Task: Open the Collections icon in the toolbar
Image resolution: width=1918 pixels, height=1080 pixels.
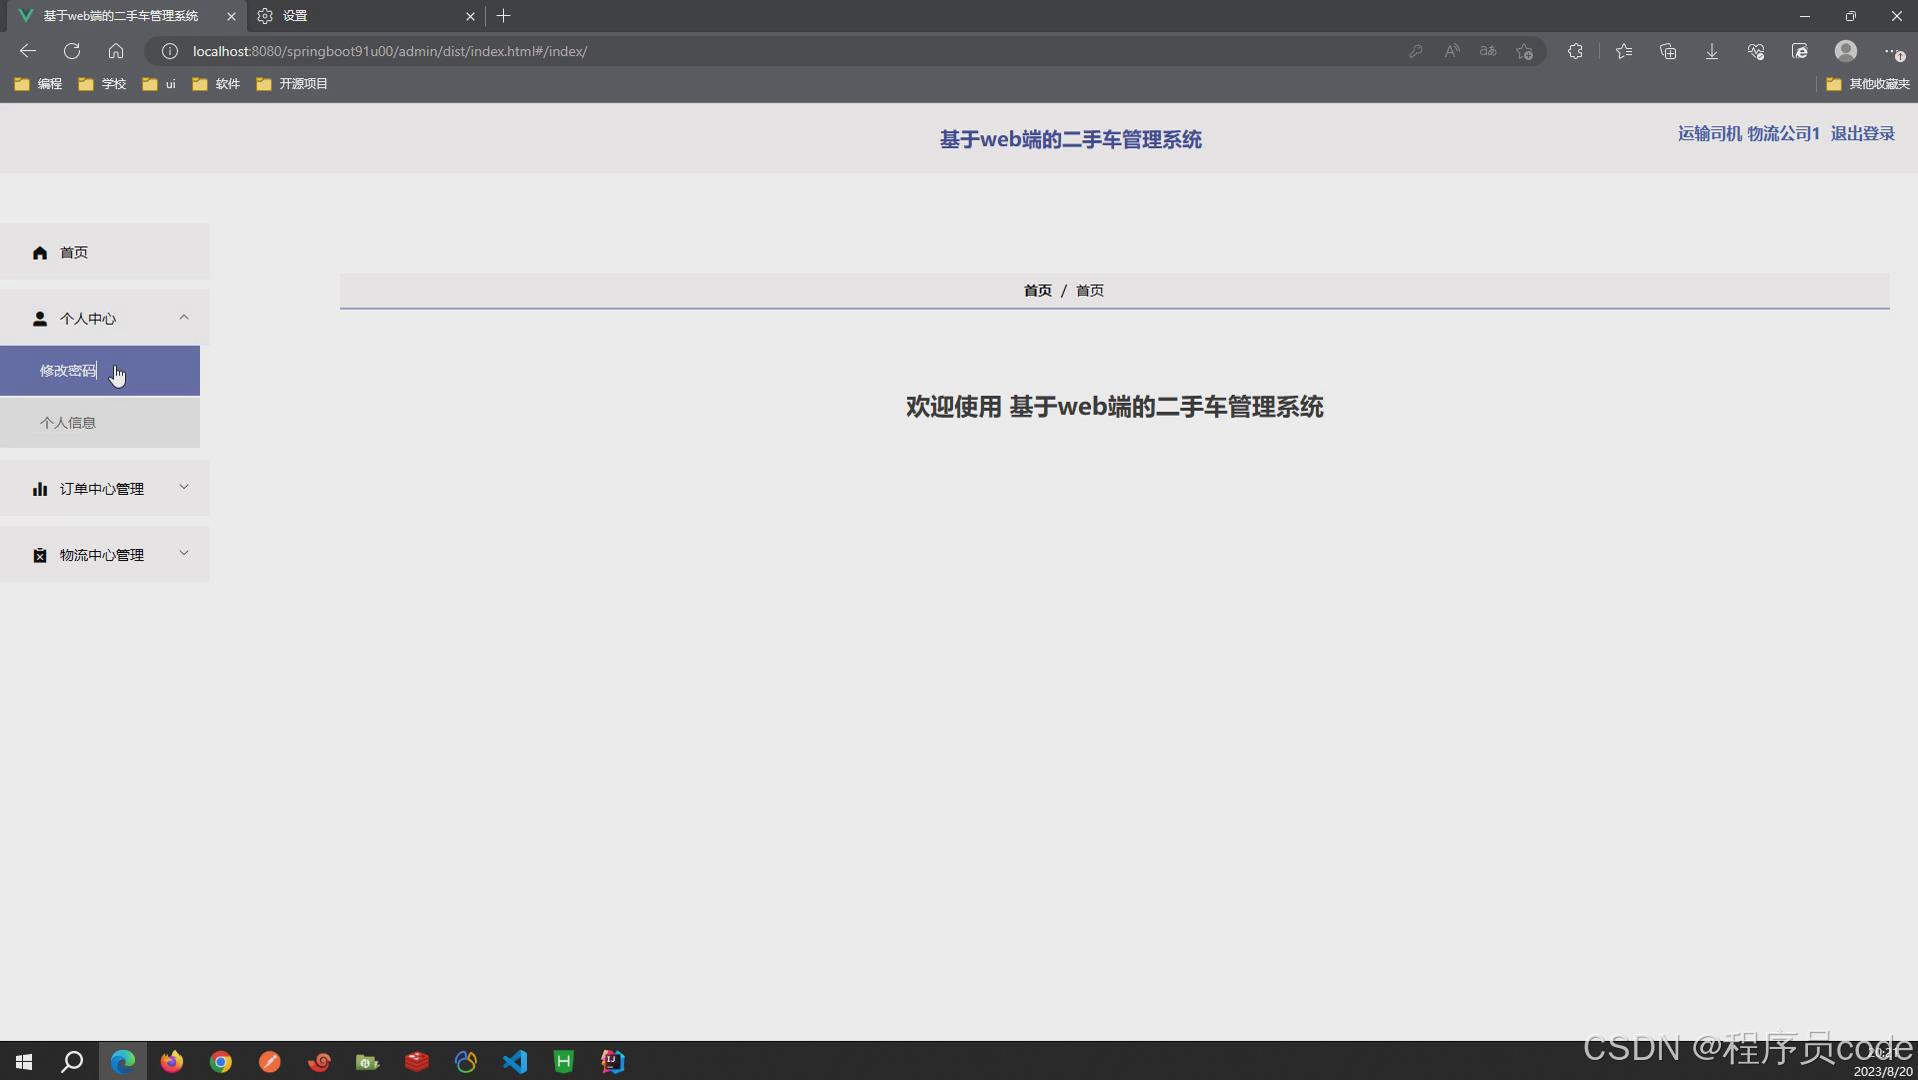Action: pyautogui.click(x=1668, y=51)
